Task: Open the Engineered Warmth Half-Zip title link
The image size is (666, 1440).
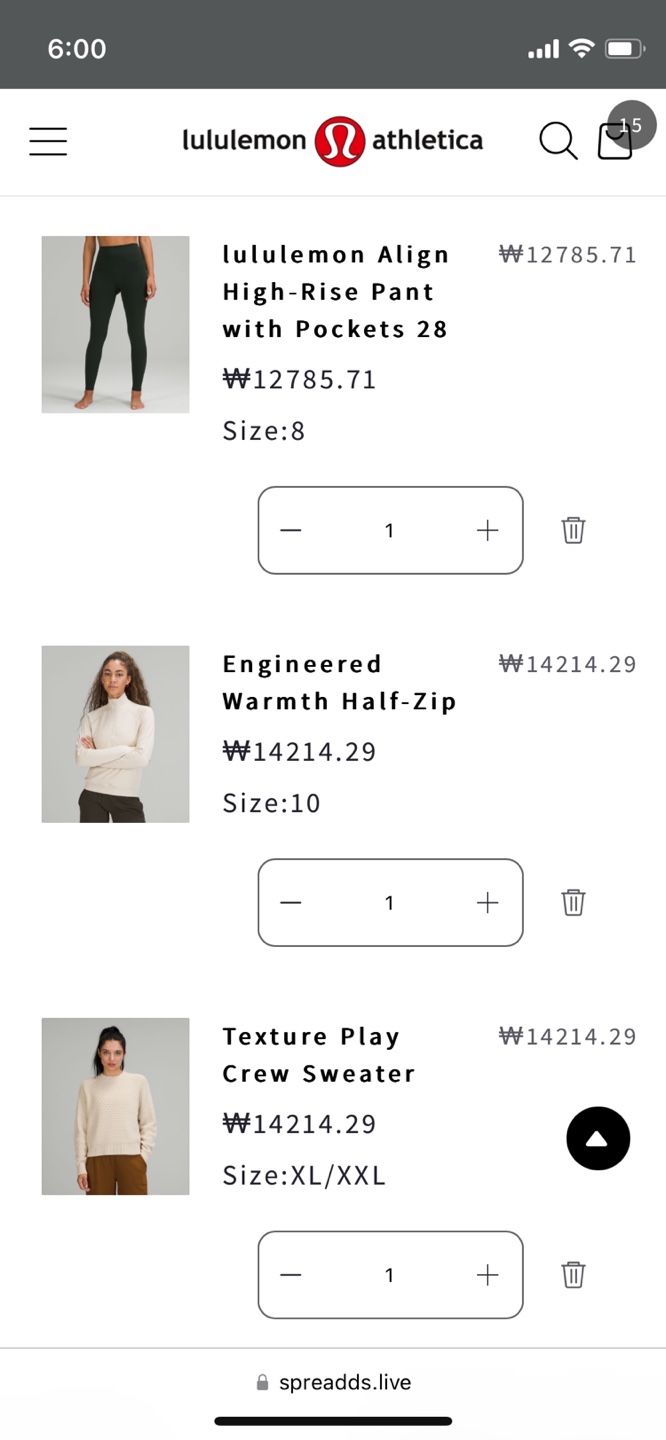Action: click(339, 683)
